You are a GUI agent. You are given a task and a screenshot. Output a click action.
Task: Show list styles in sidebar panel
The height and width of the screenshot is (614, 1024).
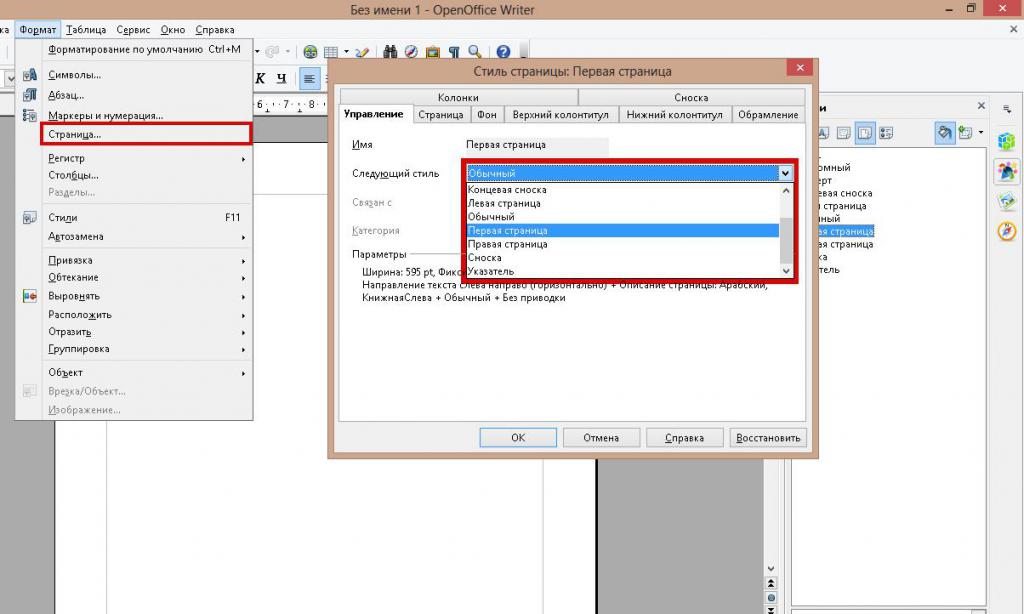[886, 133]
